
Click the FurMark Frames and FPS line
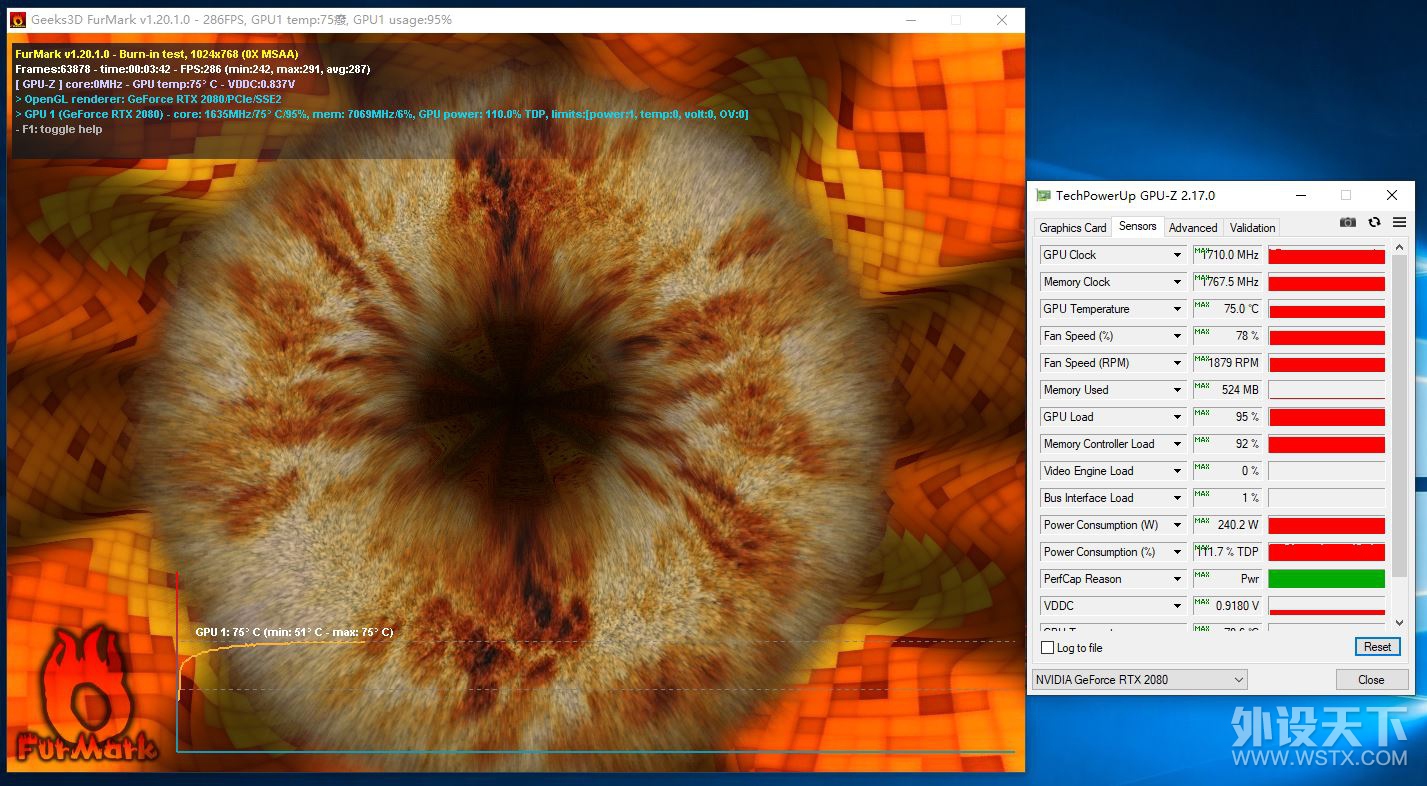[x=193, y=69]
